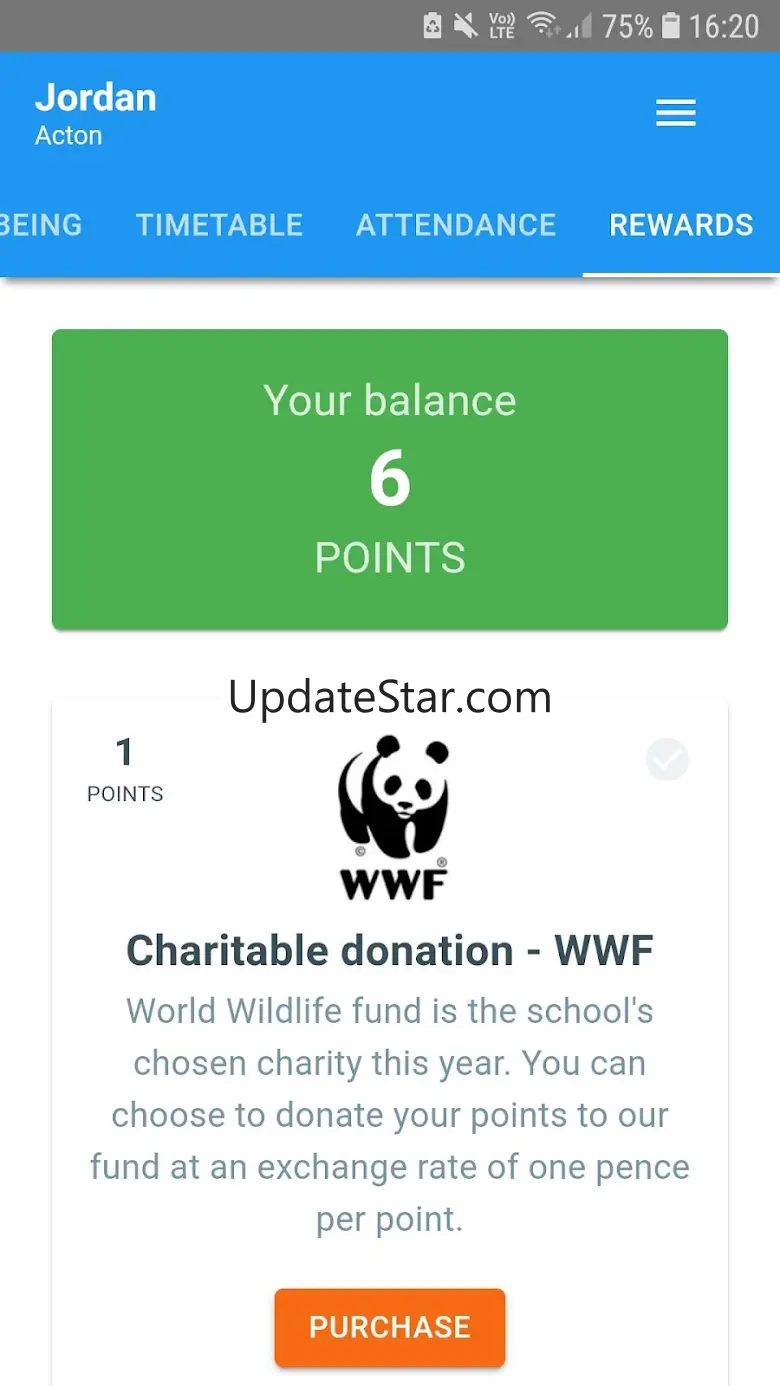Open the Attendance tab

coord(456,225)
